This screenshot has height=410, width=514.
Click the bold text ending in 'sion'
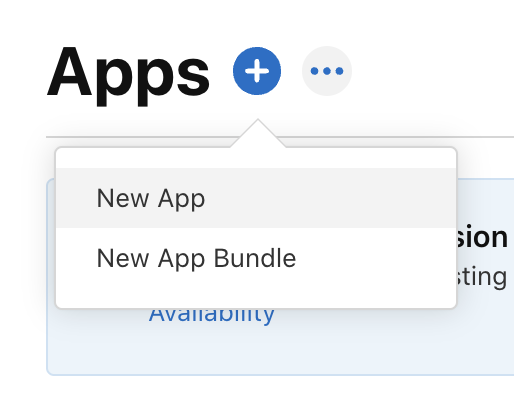pyautogui.click(x=483, y=237)
